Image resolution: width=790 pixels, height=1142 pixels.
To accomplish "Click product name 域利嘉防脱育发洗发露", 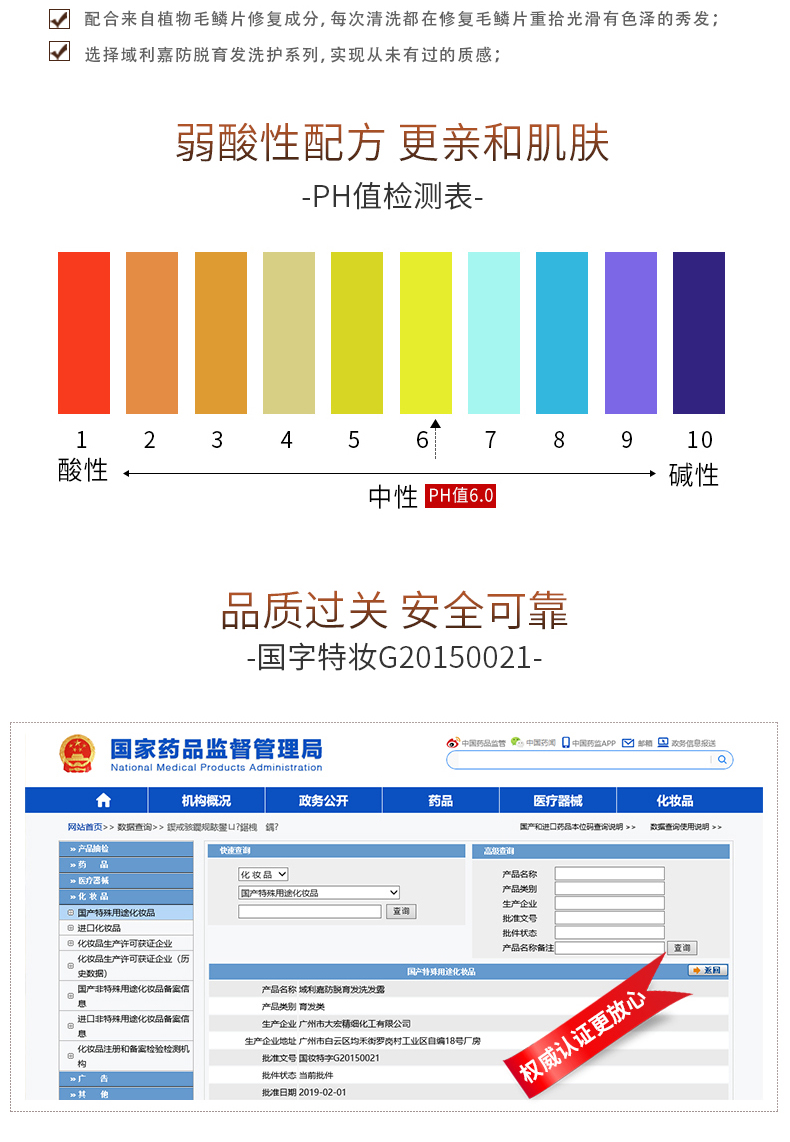I will click(x=342, y=989).
